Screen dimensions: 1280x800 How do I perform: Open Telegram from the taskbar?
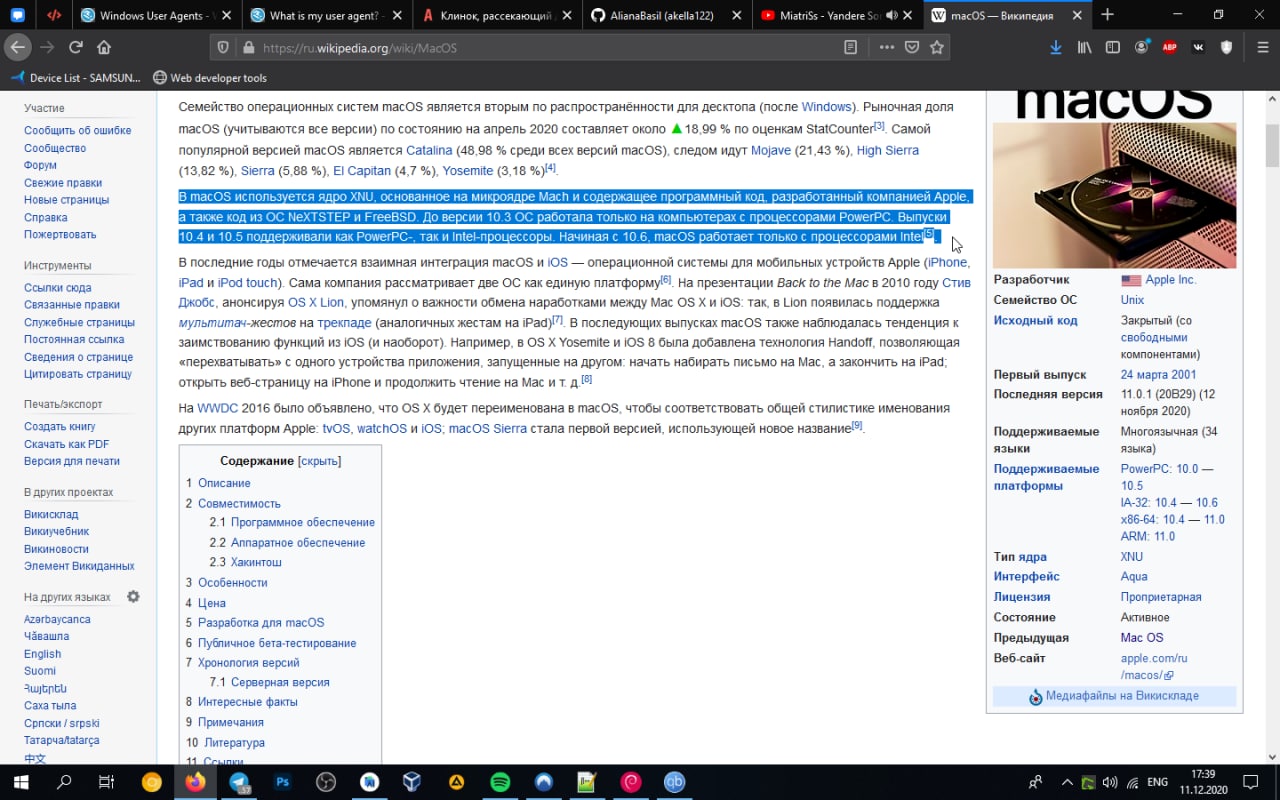[x=239, y=782]
